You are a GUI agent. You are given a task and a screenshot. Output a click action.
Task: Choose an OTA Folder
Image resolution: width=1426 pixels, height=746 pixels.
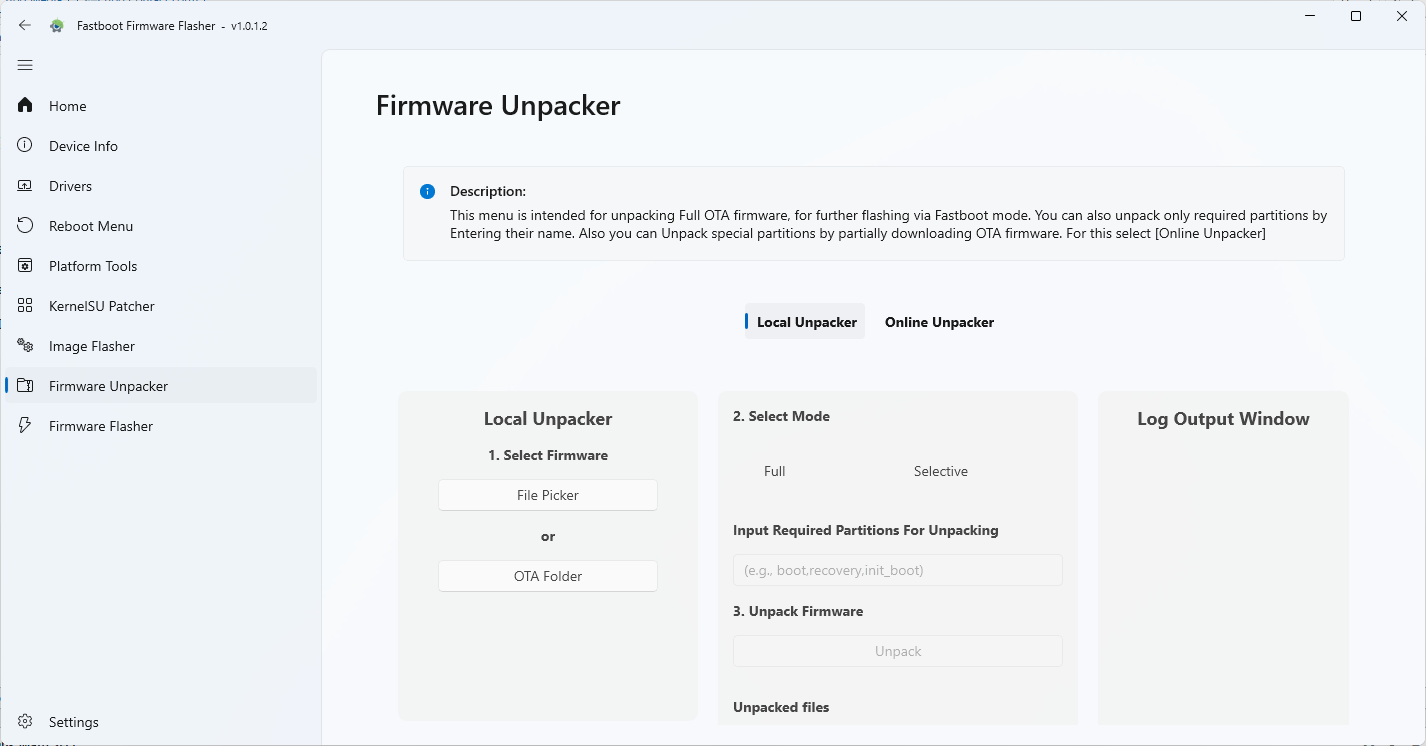click(x=547, y=575)
